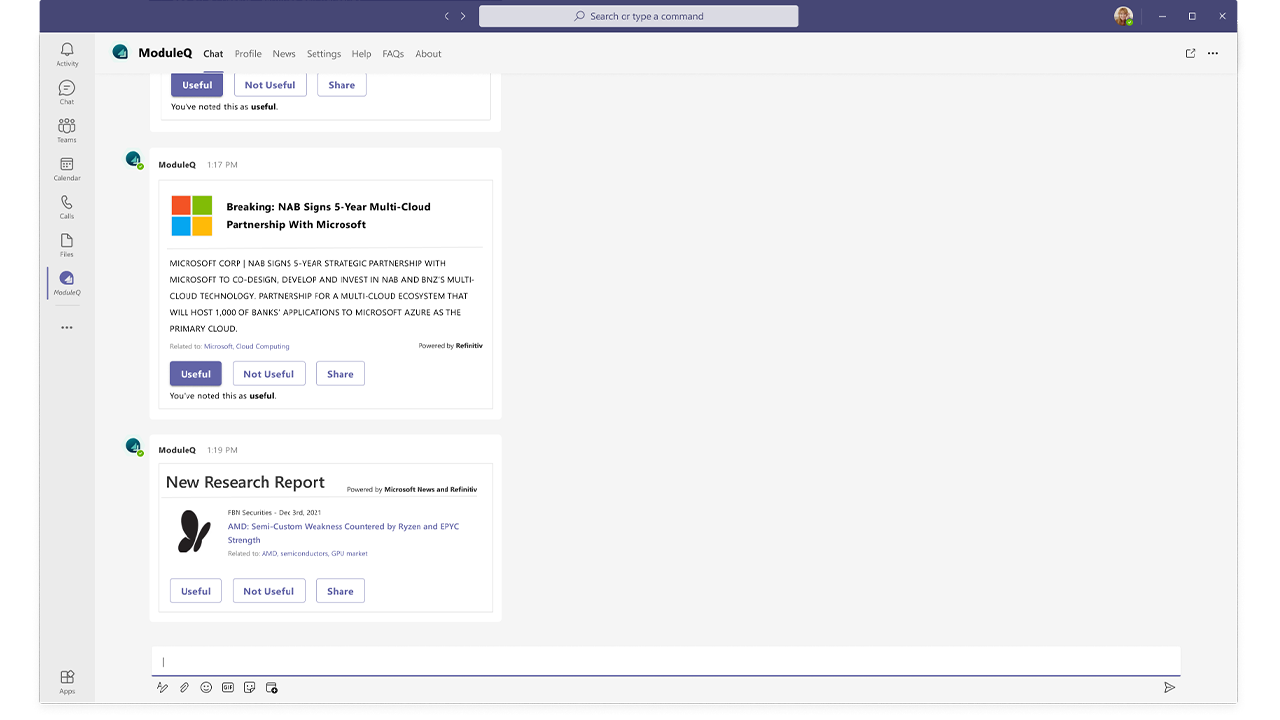Open the About tab
Screen dimensions: 1280x720
pyautogui.click(x=428, y=54)
